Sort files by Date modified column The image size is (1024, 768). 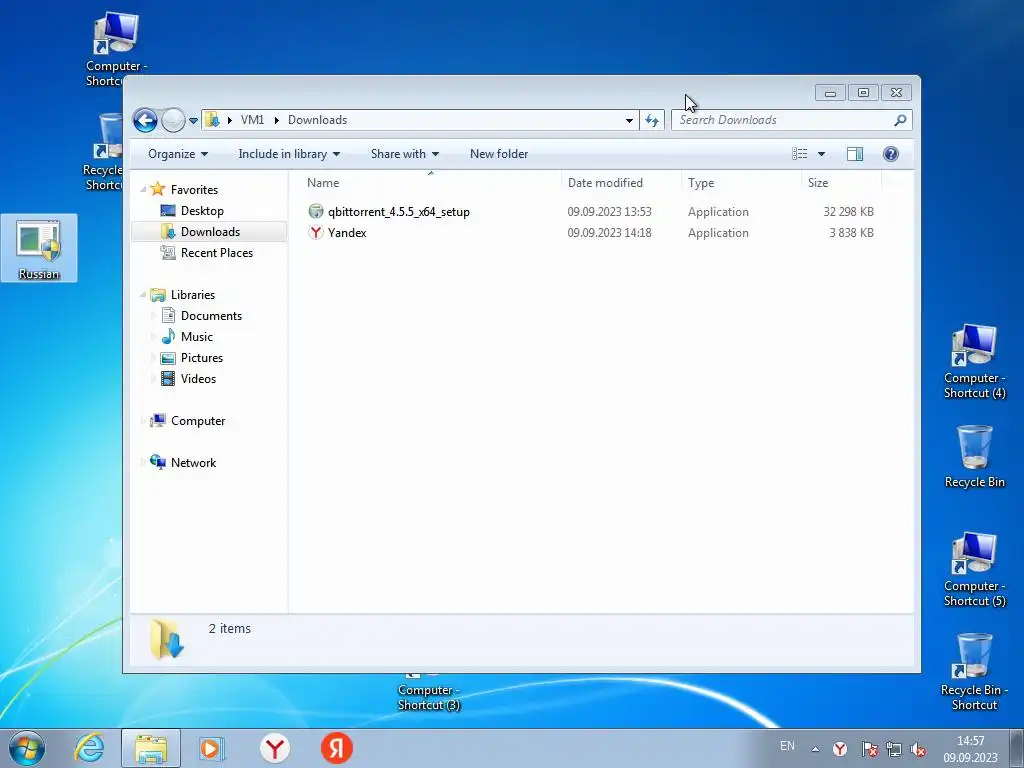[620, 183]
